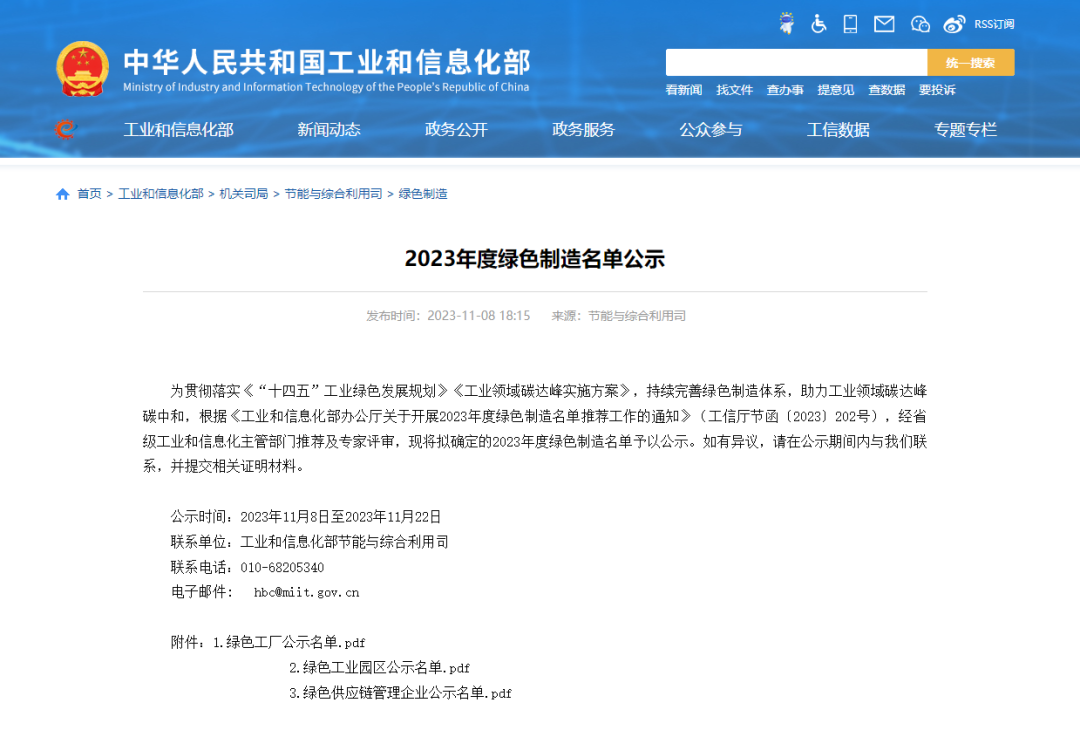The width and height of the screenshot is (1080, 730).
Task: Click the red swirl icon beside the navigation
Action: click(x=65, y=129)
